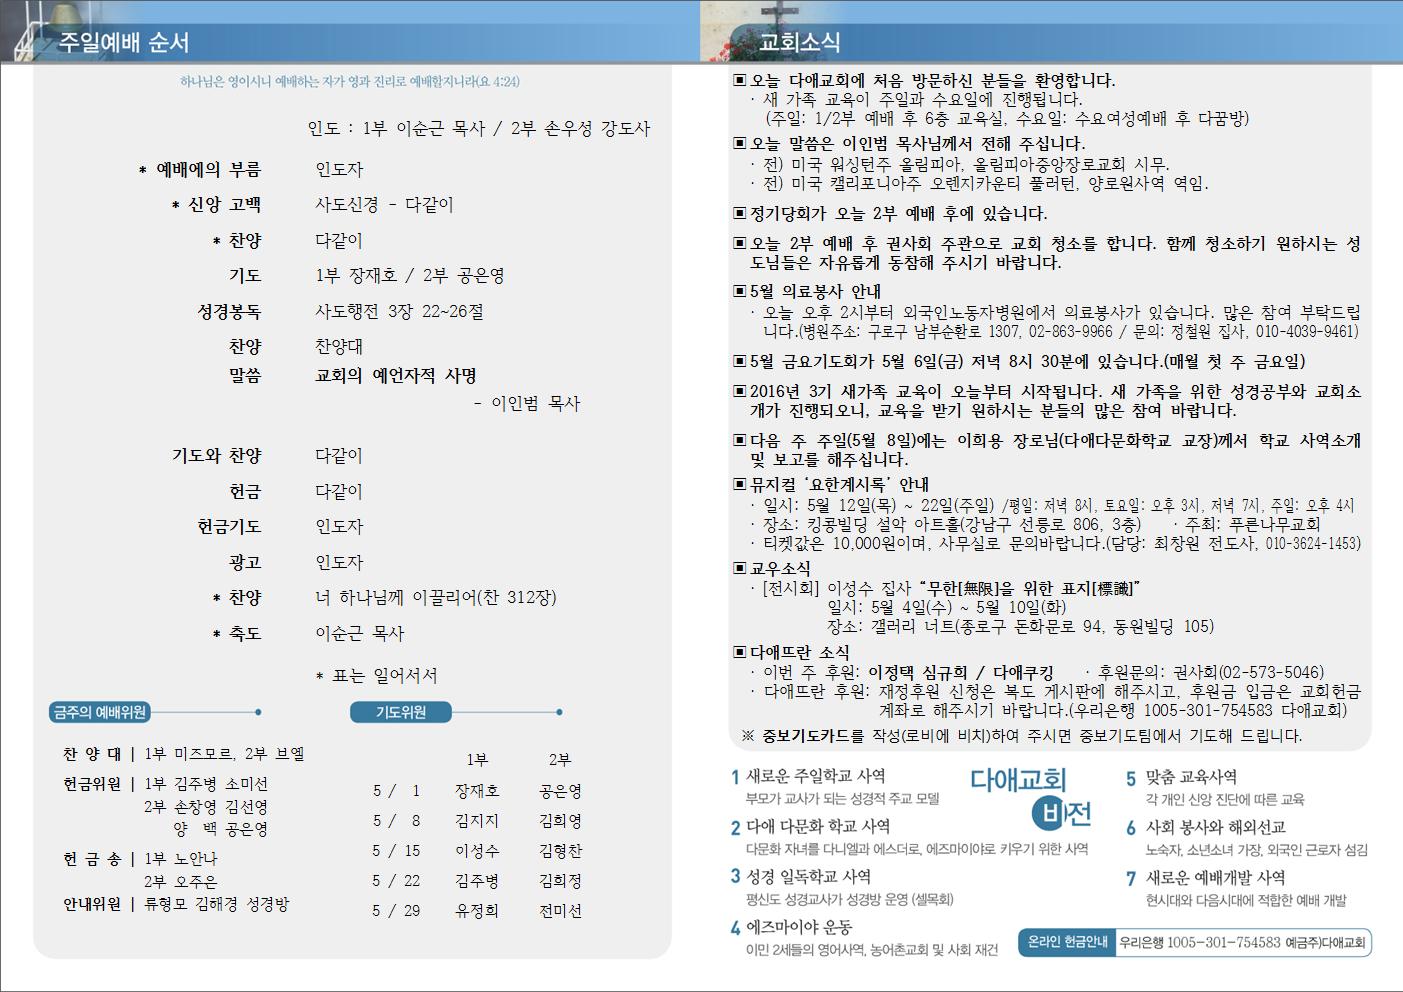Click the 교회소식 header title

point(799,42)
